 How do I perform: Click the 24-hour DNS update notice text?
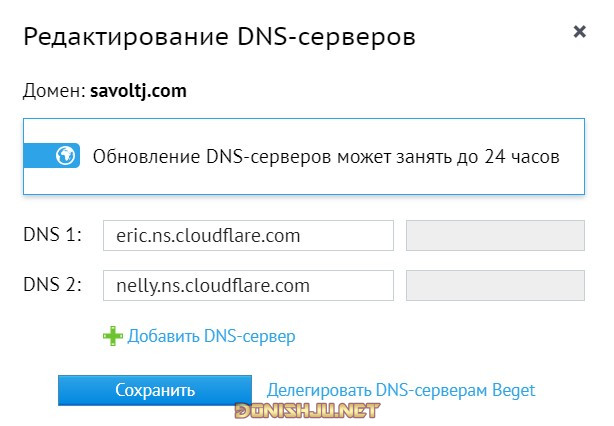coord(326,157)
